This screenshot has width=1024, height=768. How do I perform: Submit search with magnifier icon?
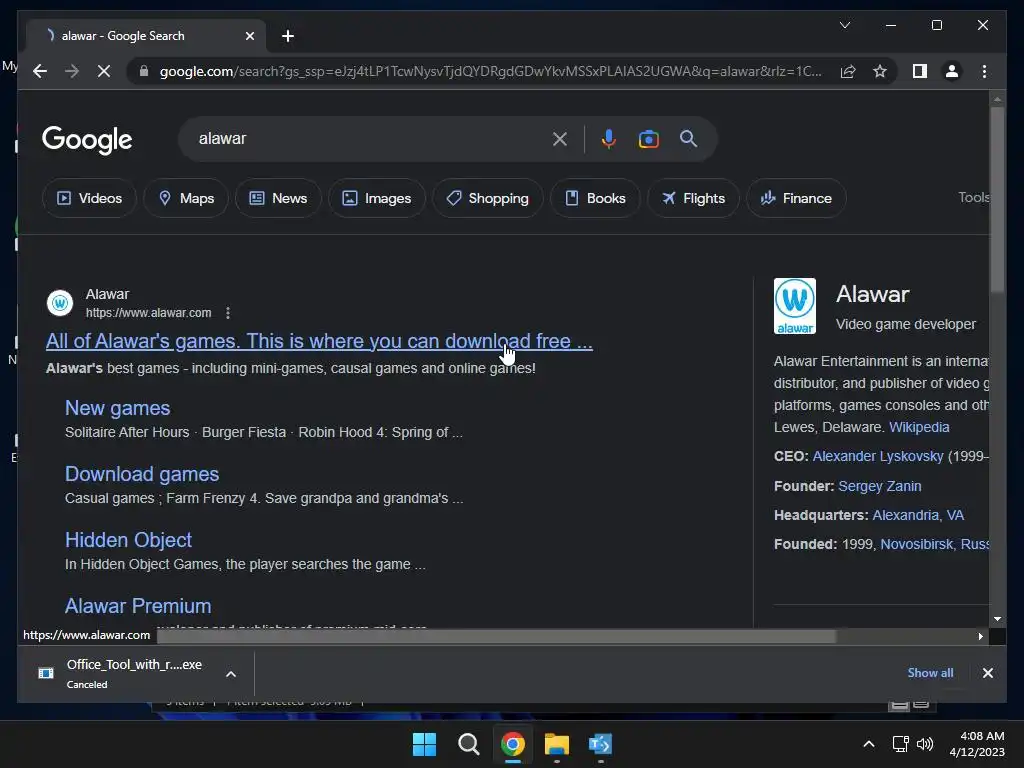point(688,138)
